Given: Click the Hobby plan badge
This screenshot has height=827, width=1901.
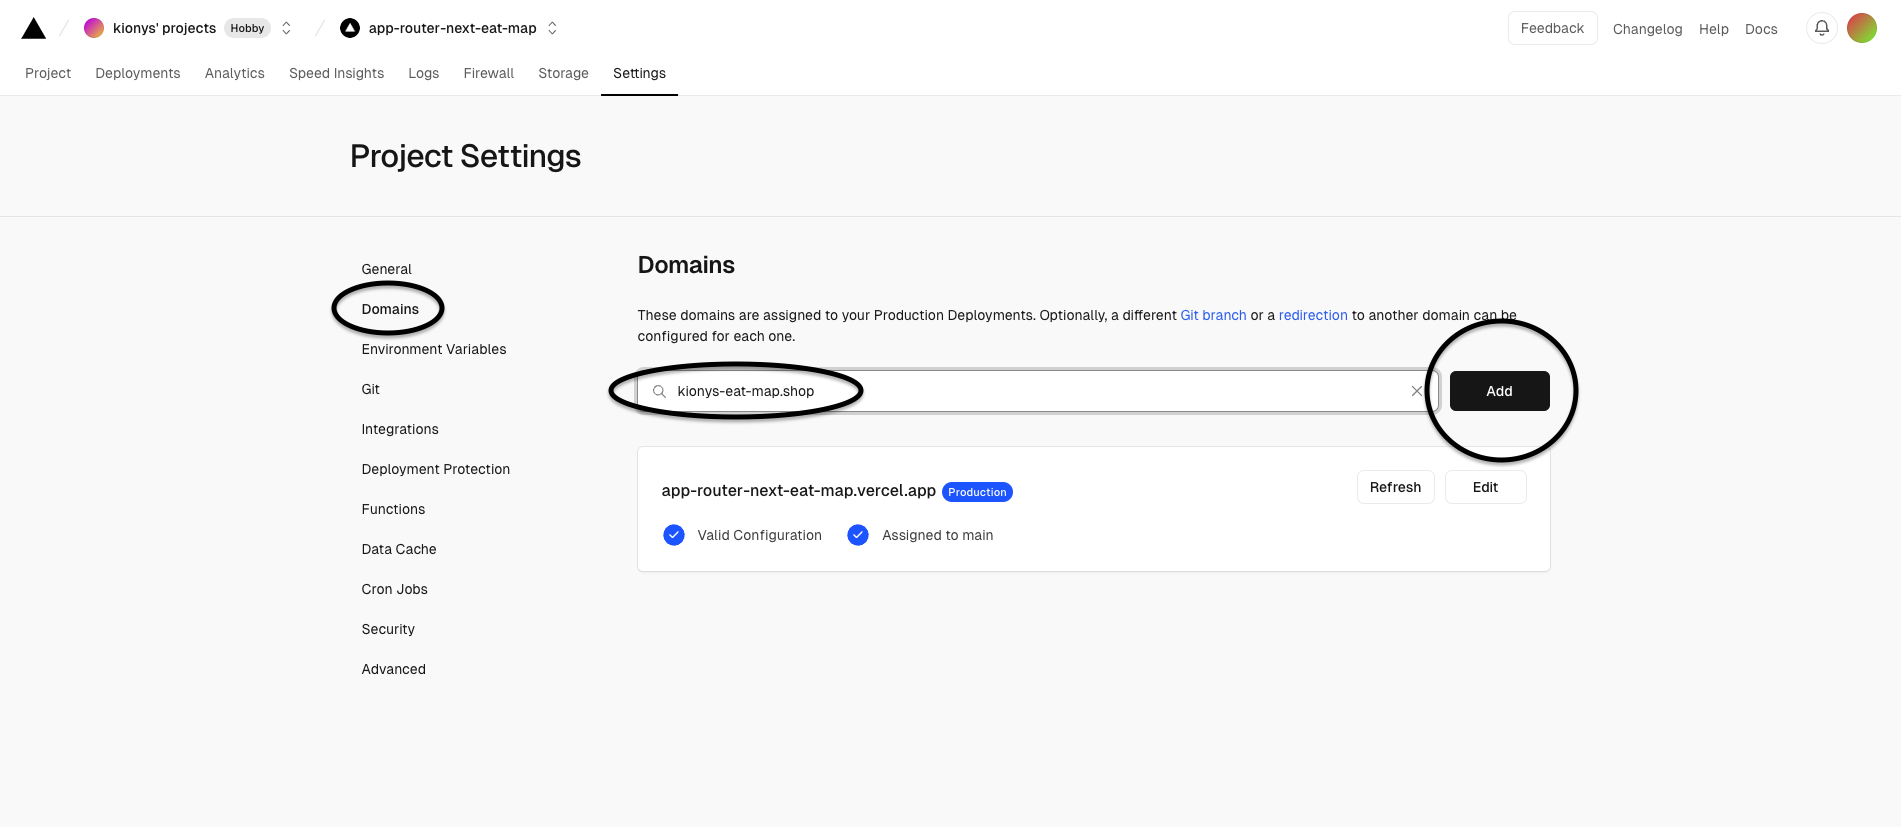Looking at the screenshot, I should click(247, 28).
